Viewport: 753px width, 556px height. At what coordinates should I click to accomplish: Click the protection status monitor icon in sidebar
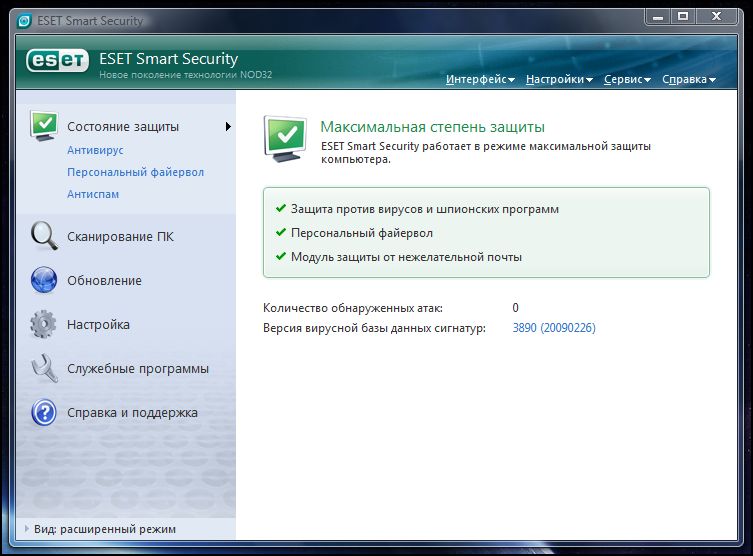44,126
